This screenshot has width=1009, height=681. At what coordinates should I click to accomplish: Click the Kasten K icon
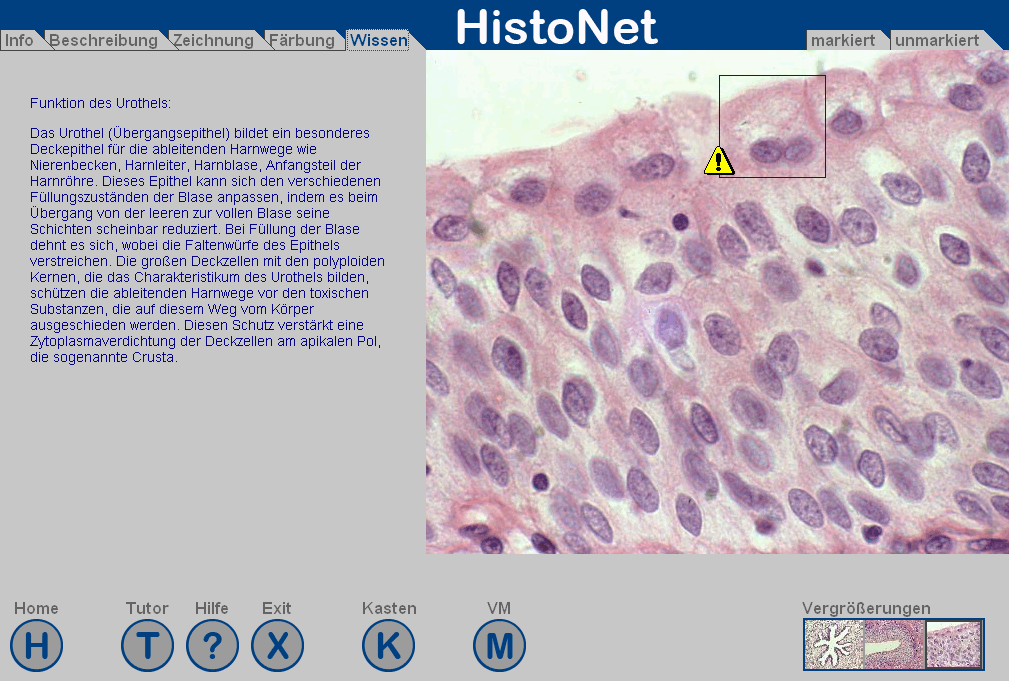tap(388, 645)
